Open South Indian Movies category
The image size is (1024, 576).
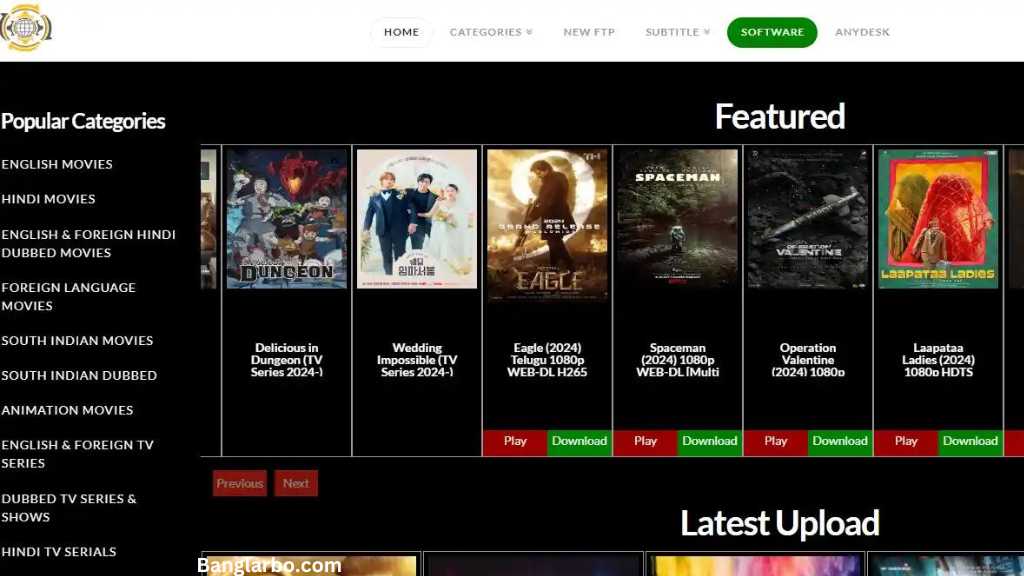[x=77, y=340]
